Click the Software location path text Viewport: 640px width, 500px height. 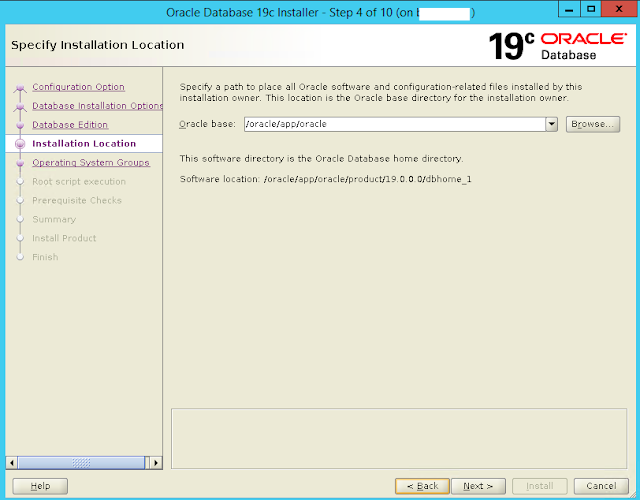click(367, 179)
